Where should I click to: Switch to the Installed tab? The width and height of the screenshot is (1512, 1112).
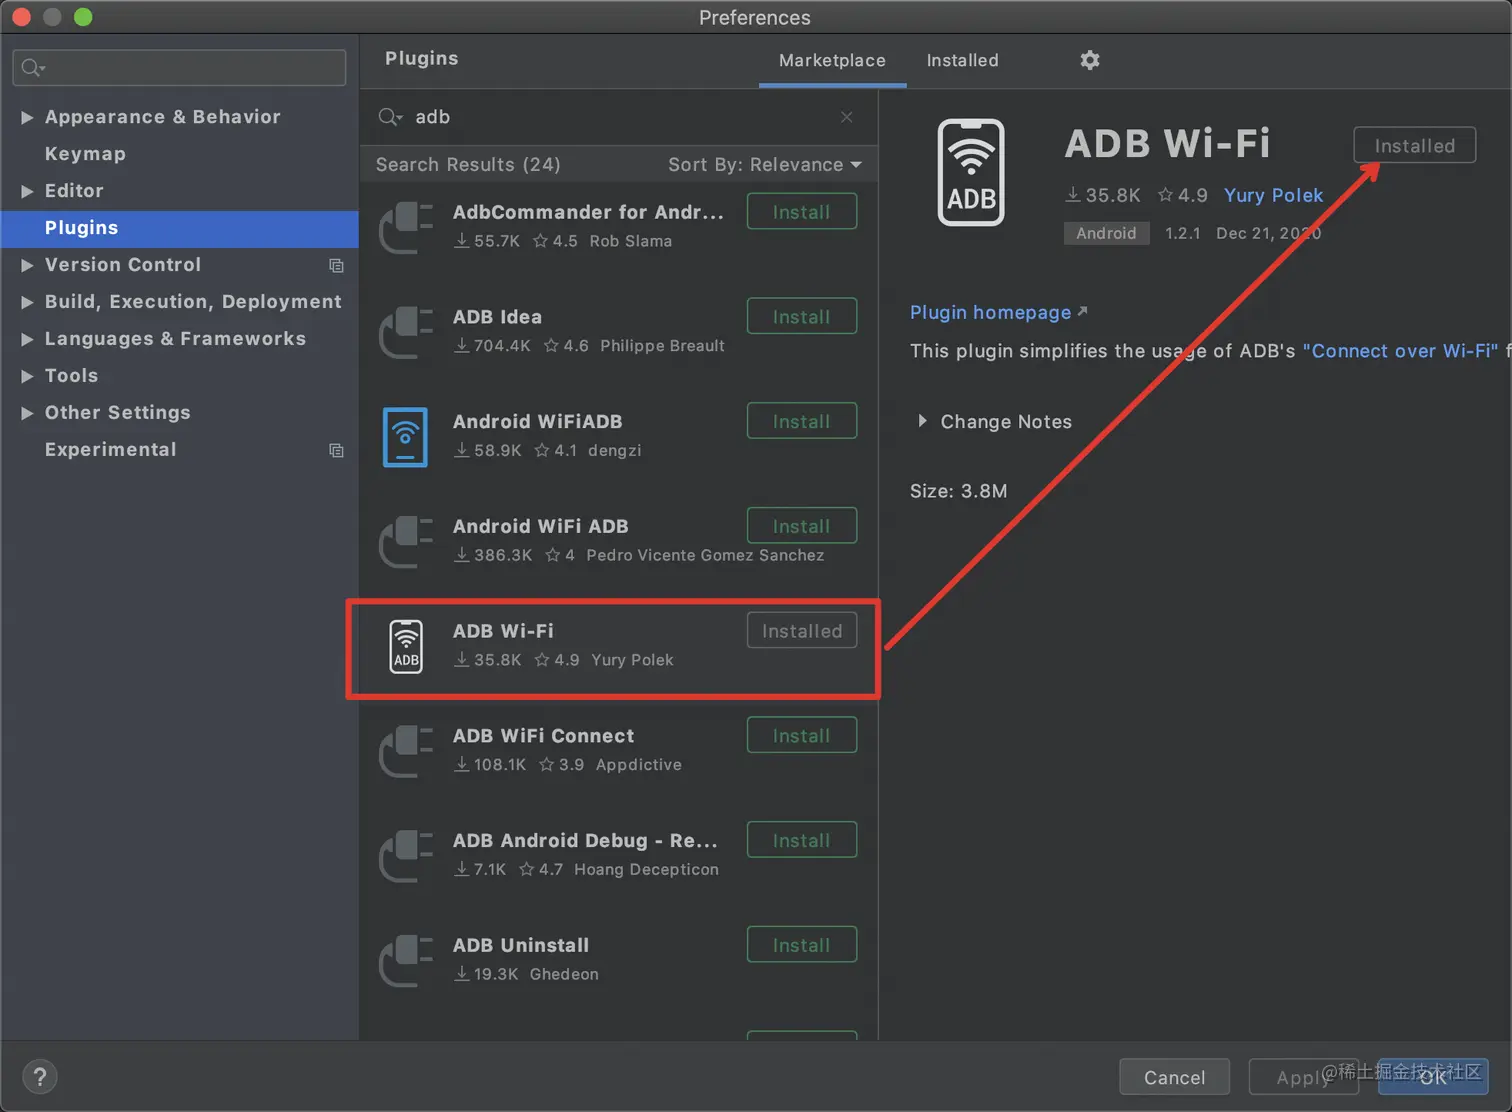tap(962, 60)
